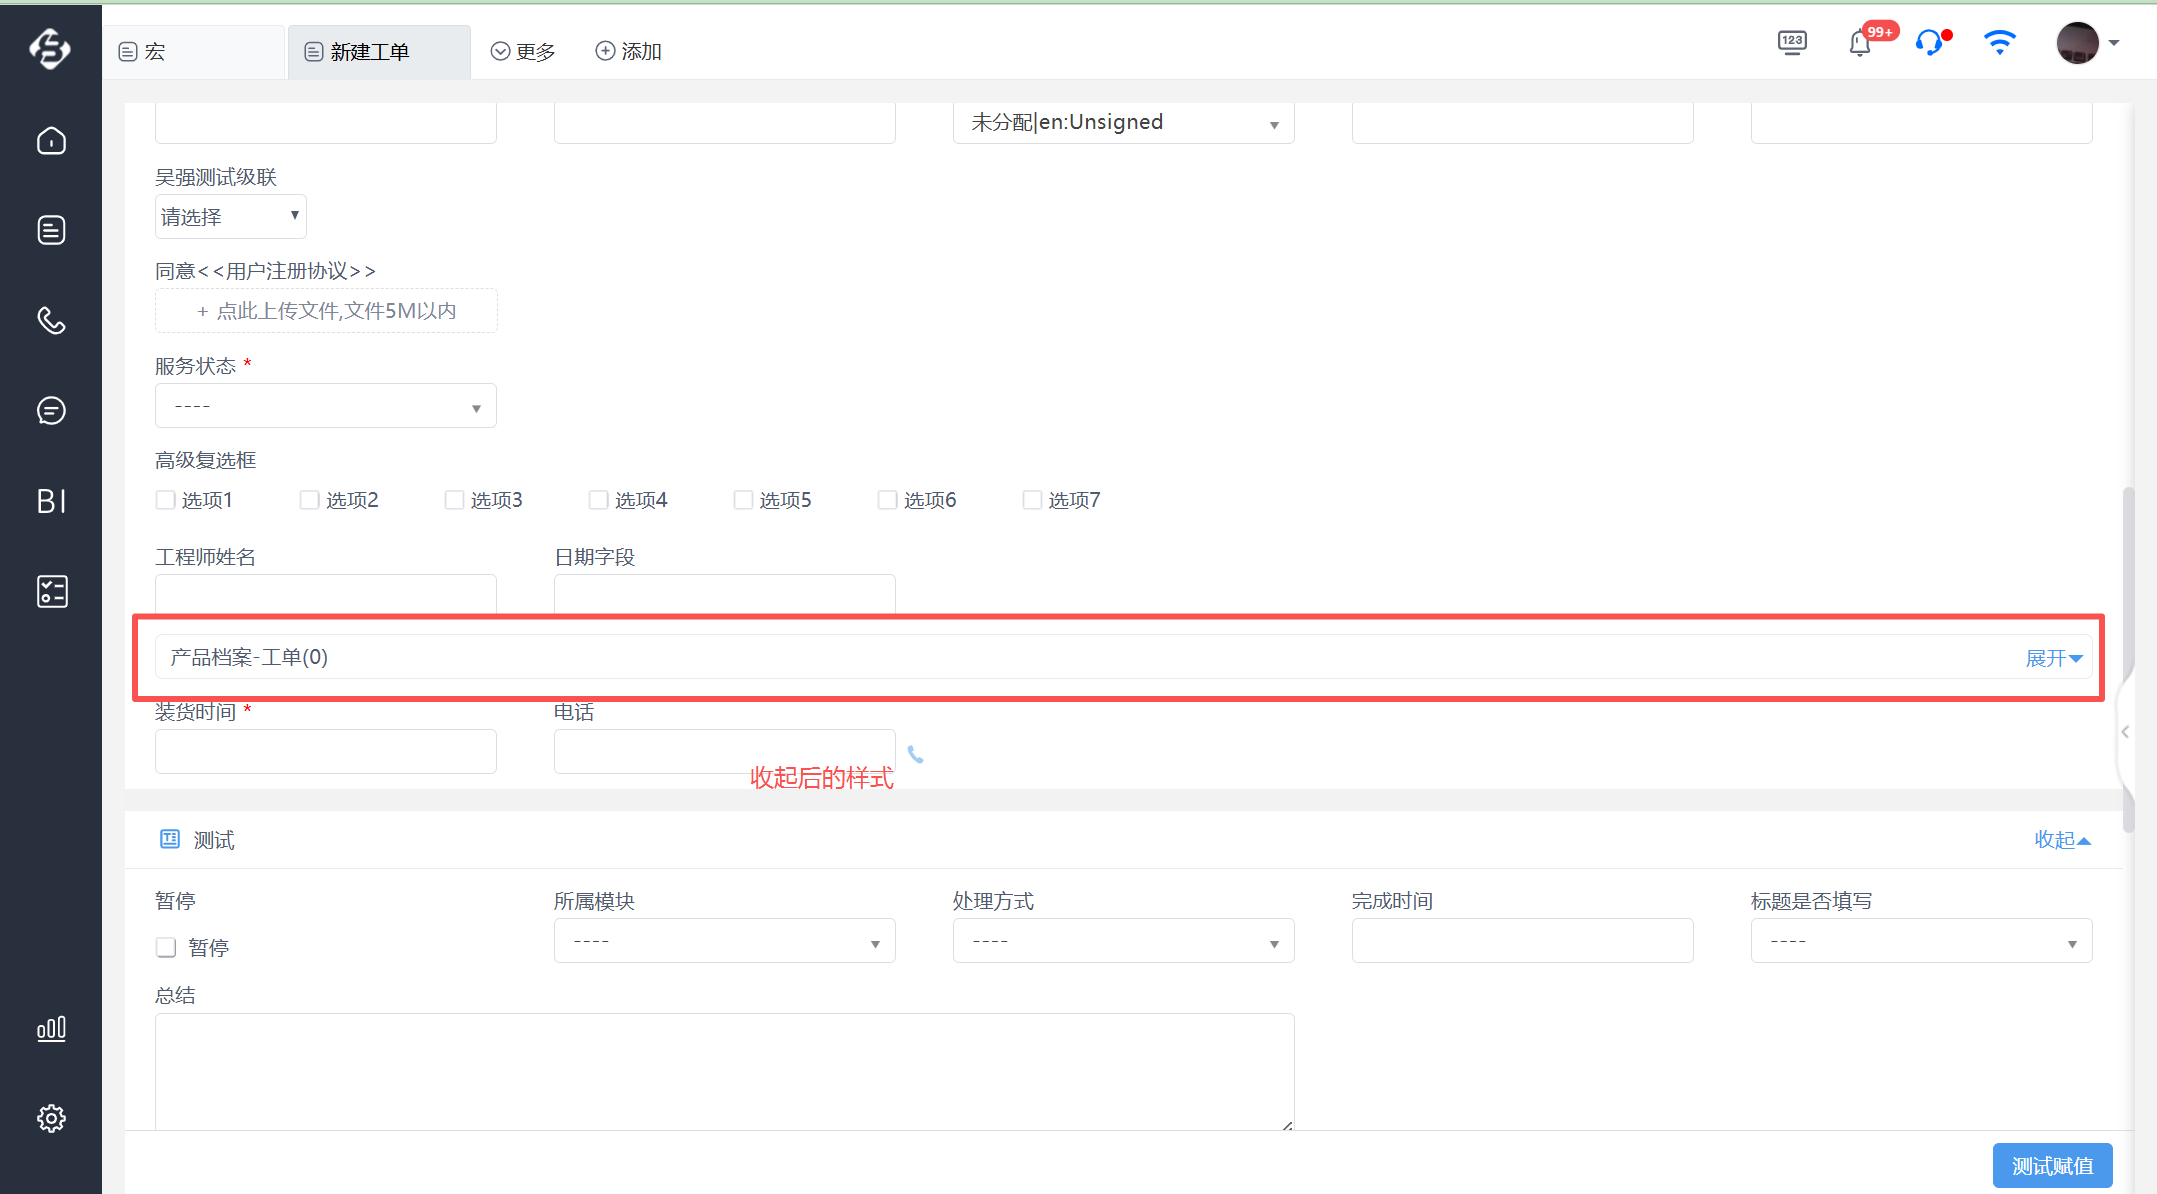The image size is (2157, 1194).
Task: Open the 服务状态 dropdown
Action: 326,406
